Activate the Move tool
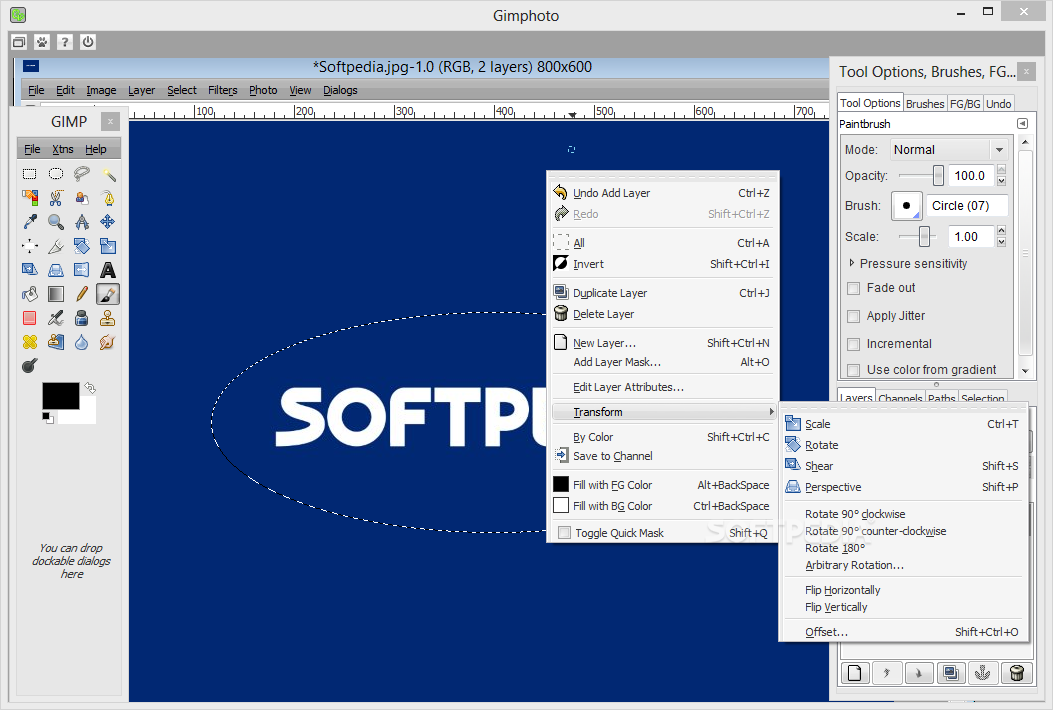Viewport: 1053px width, 710px height. [x=108, y=222]
